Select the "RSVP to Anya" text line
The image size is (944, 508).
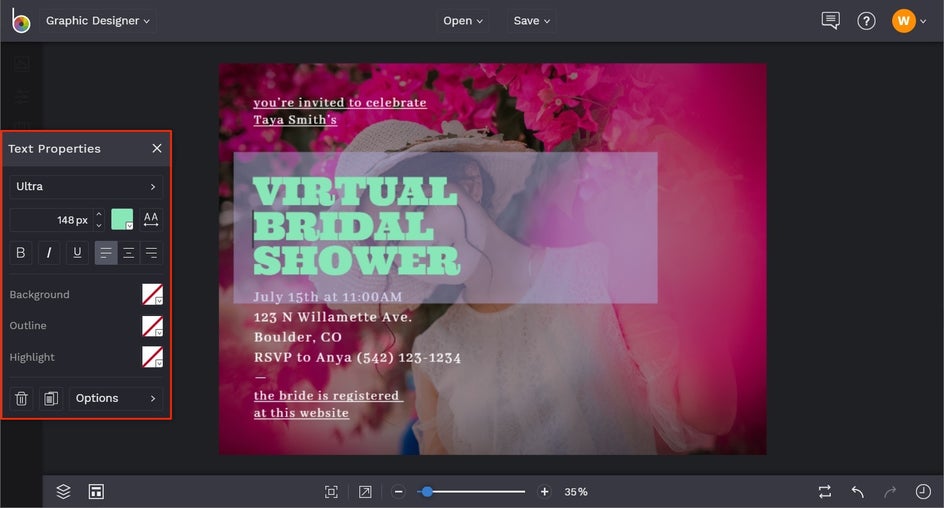(357, 358)
